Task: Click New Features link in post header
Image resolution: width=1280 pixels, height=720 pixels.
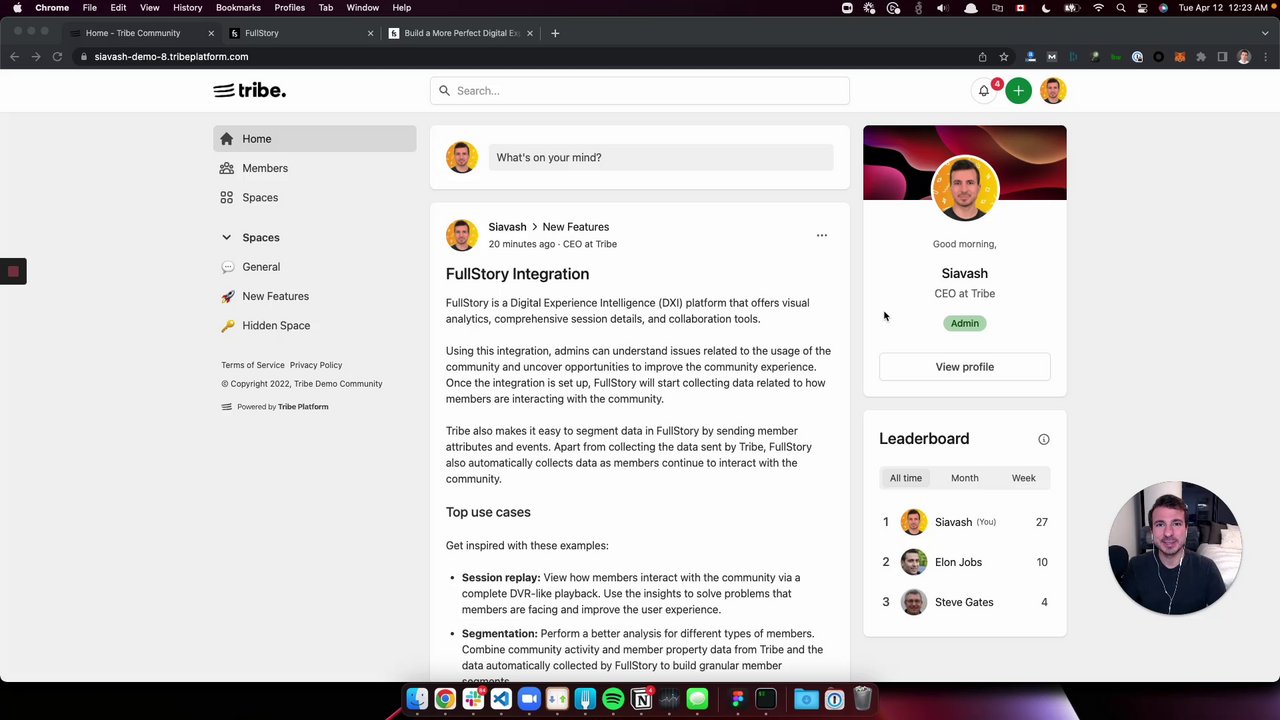Action: point(576,227)
